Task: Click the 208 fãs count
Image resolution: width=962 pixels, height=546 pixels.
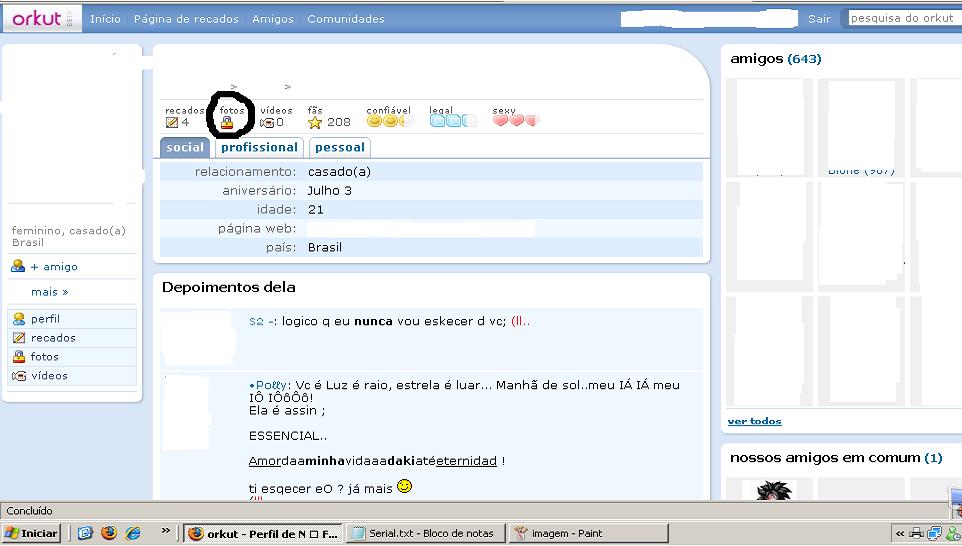Action: [x=339, y=122]
